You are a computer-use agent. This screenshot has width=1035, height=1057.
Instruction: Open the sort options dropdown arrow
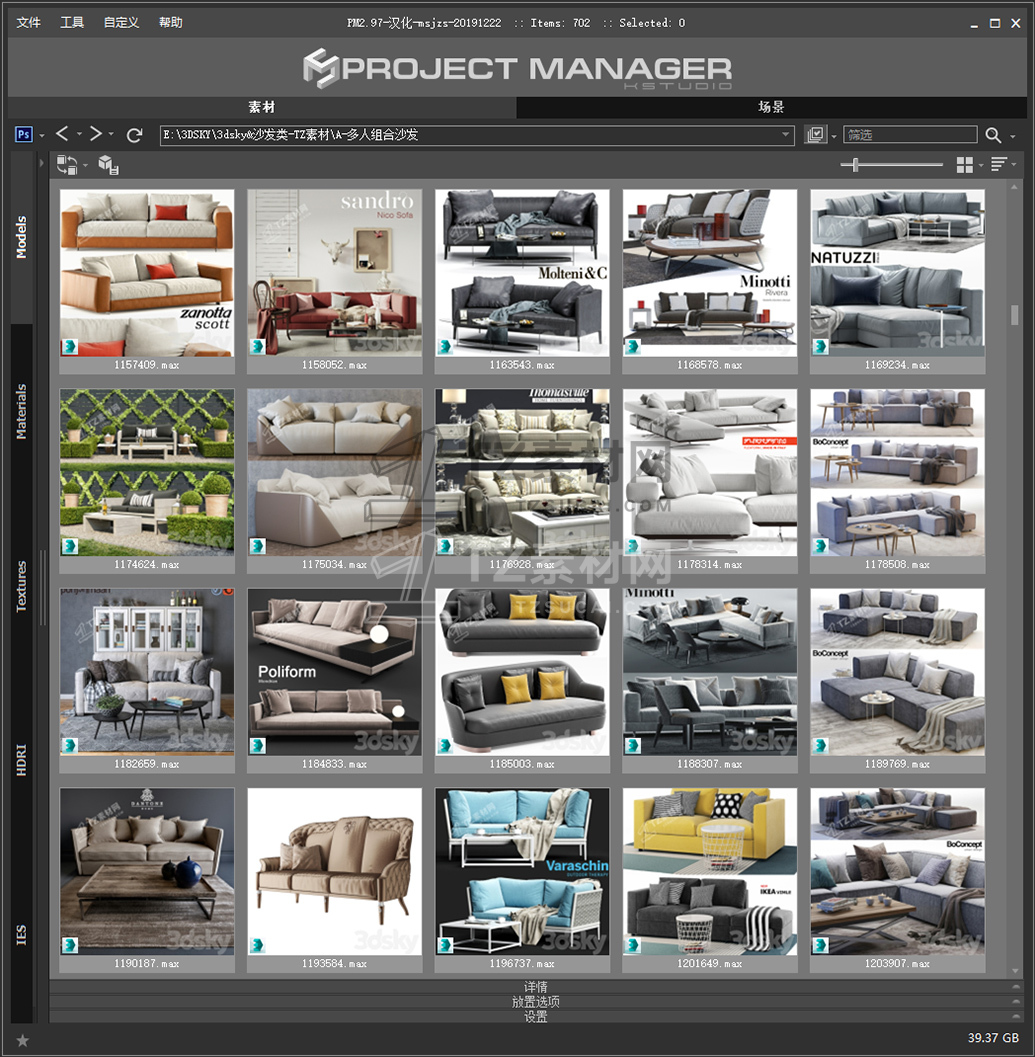1013,164
